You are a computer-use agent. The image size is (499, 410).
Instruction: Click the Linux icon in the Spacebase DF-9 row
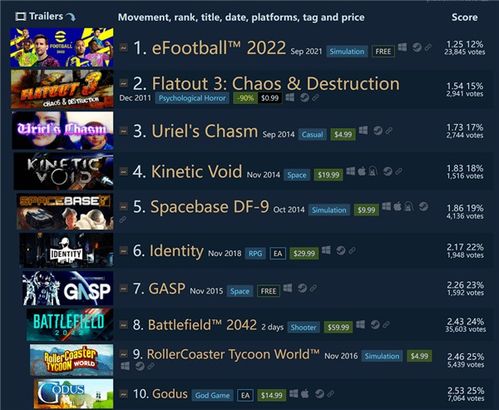pos(409,207)
